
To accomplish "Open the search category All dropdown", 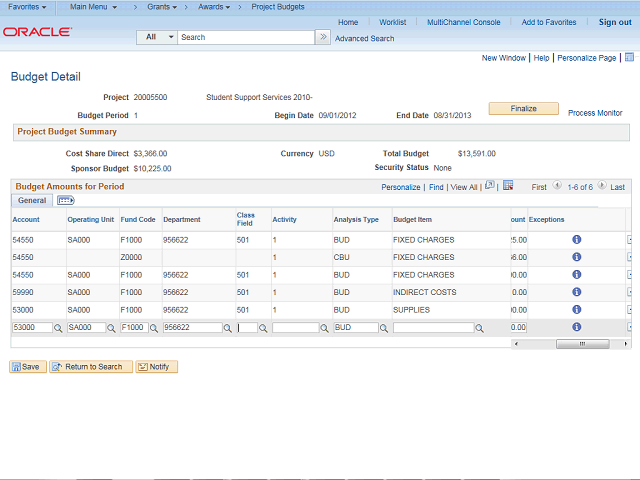I will click(157, 37).
